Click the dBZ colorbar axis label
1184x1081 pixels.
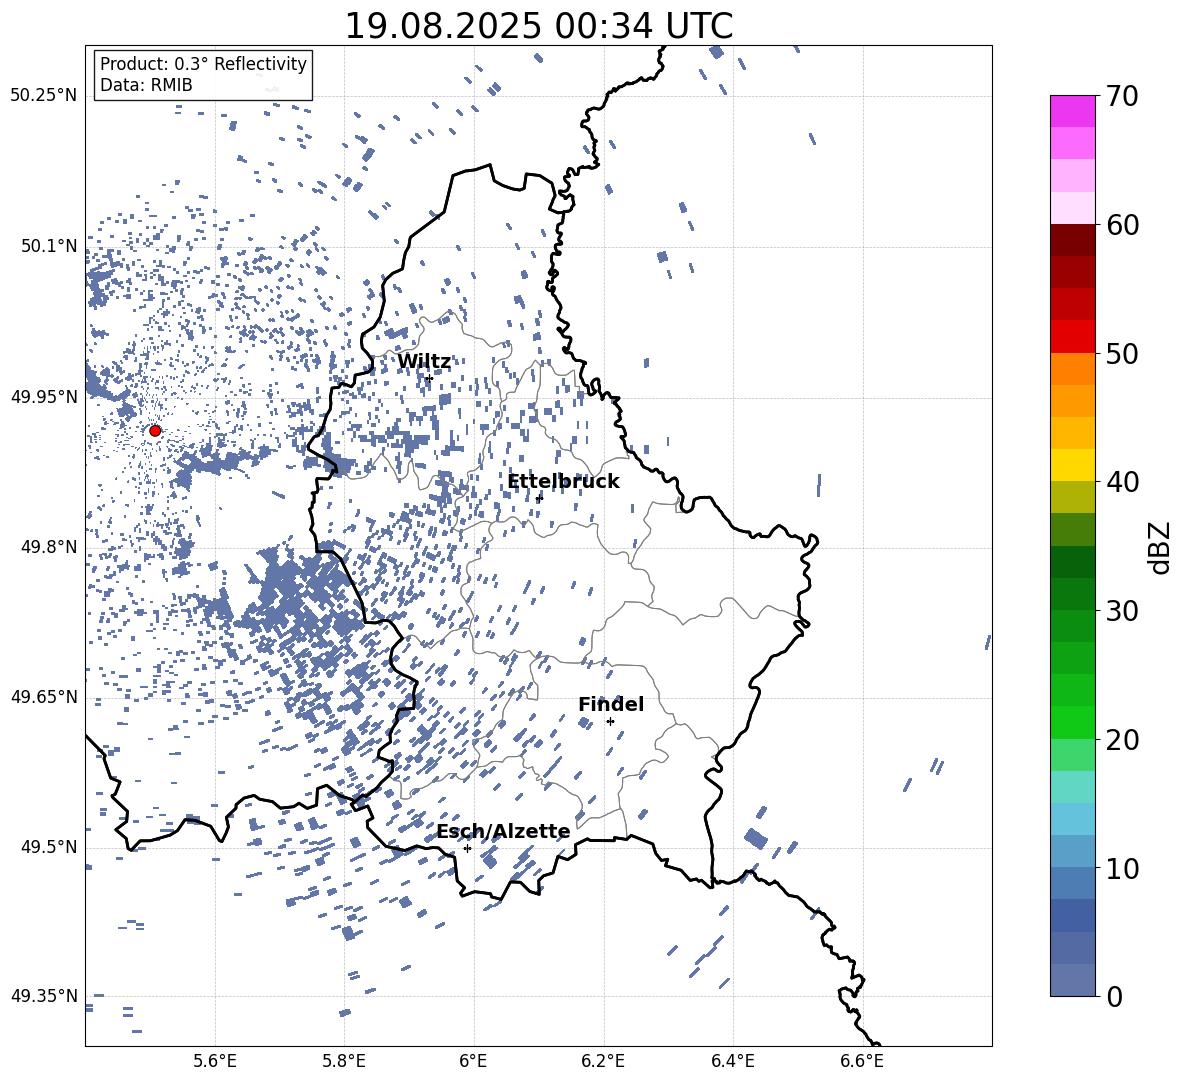click(x=1158, y=547)
